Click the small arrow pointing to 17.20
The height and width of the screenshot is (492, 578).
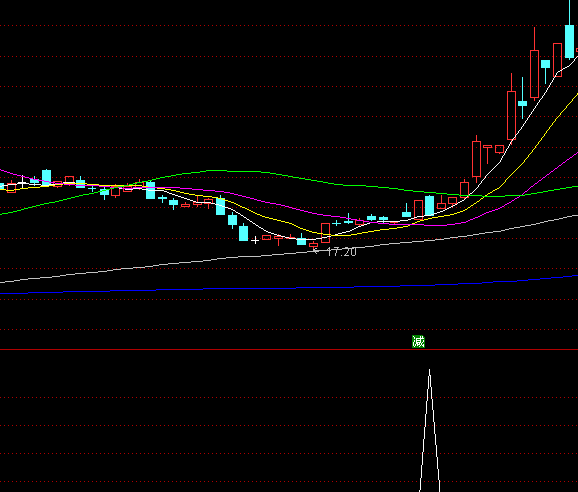point(316,251)
